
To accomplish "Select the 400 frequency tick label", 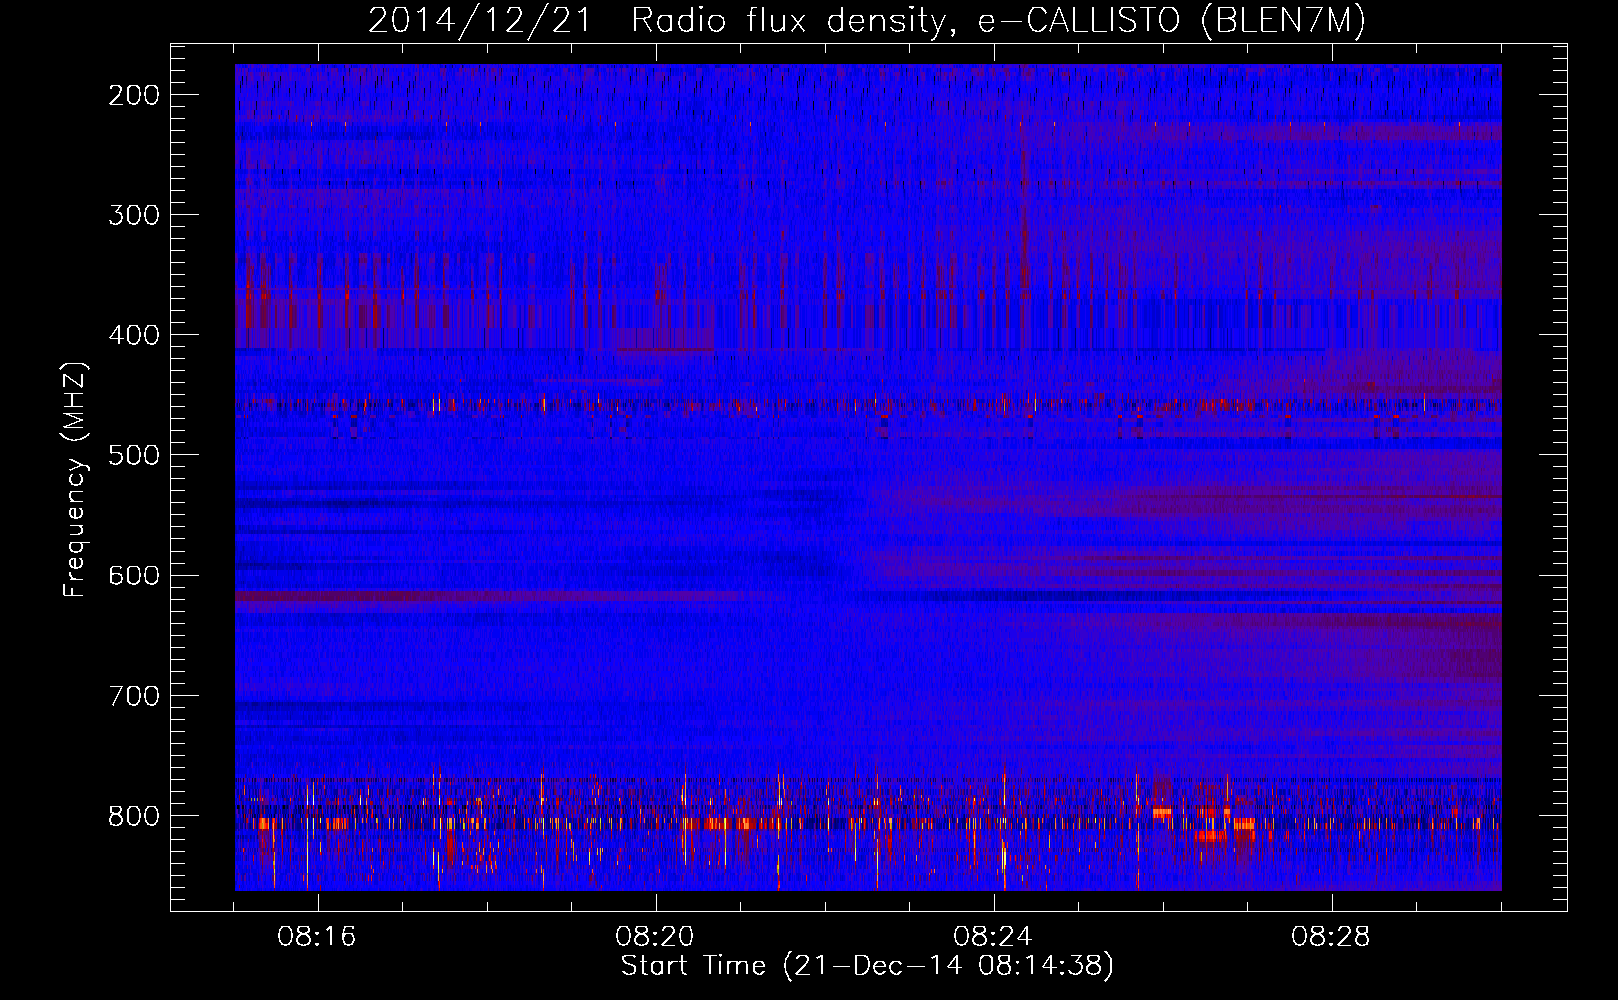I will click(134, 335).
